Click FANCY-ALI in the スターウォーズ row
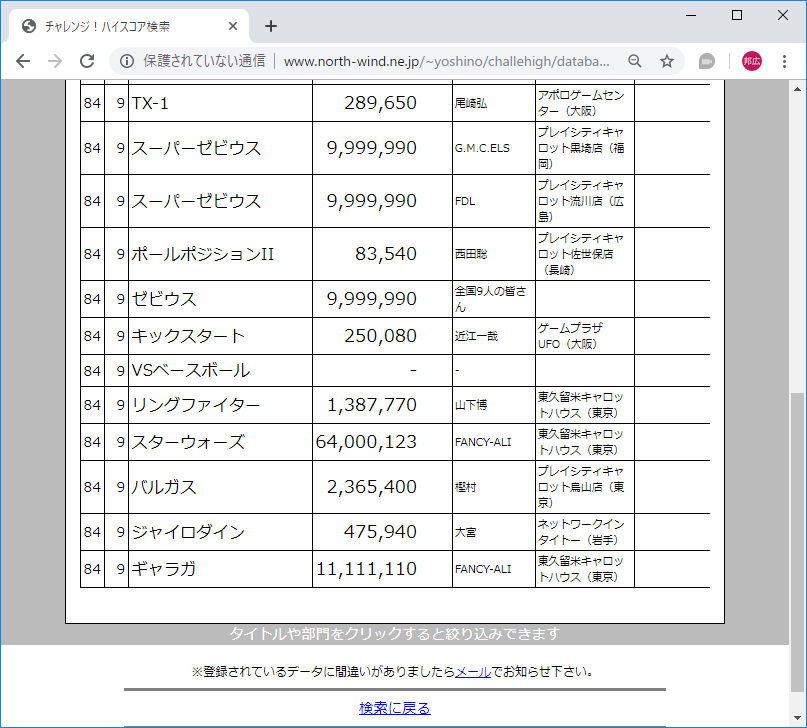The width and height of the screenshot is (807, 728). [483, 442]
